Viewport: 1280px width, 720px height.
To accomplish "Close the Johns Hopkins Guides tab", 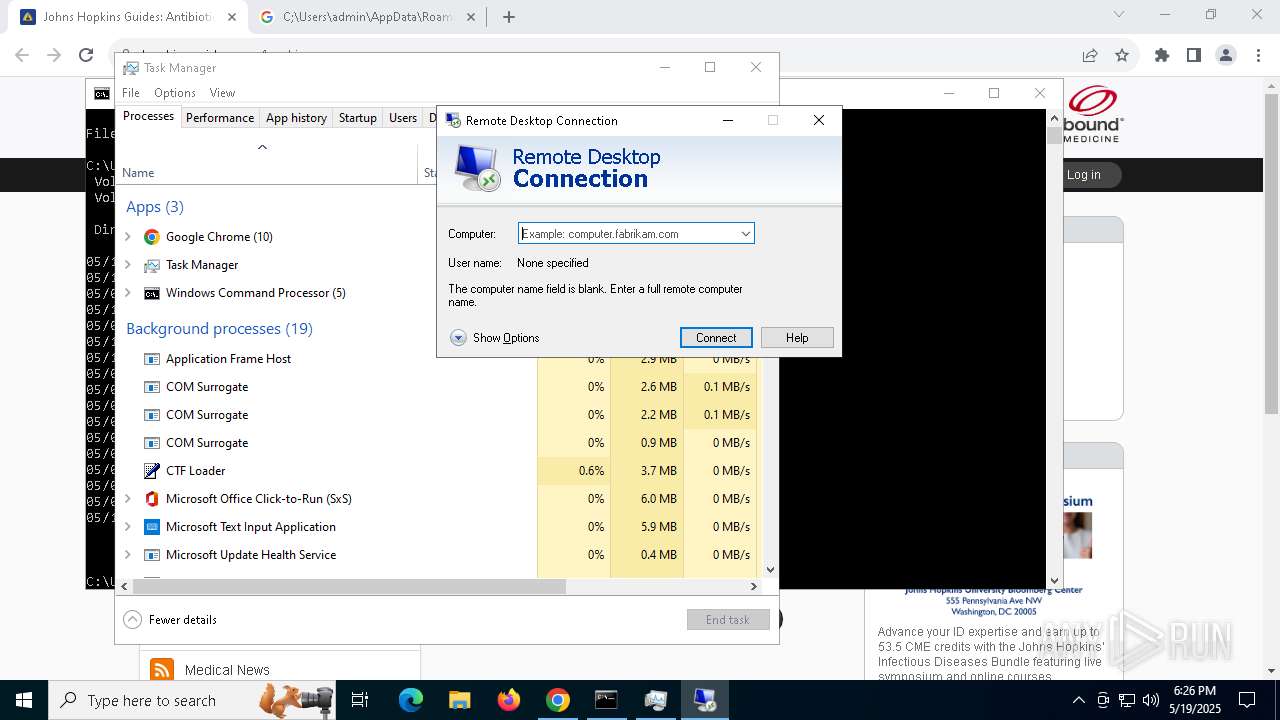I will [x=232, y=17].
